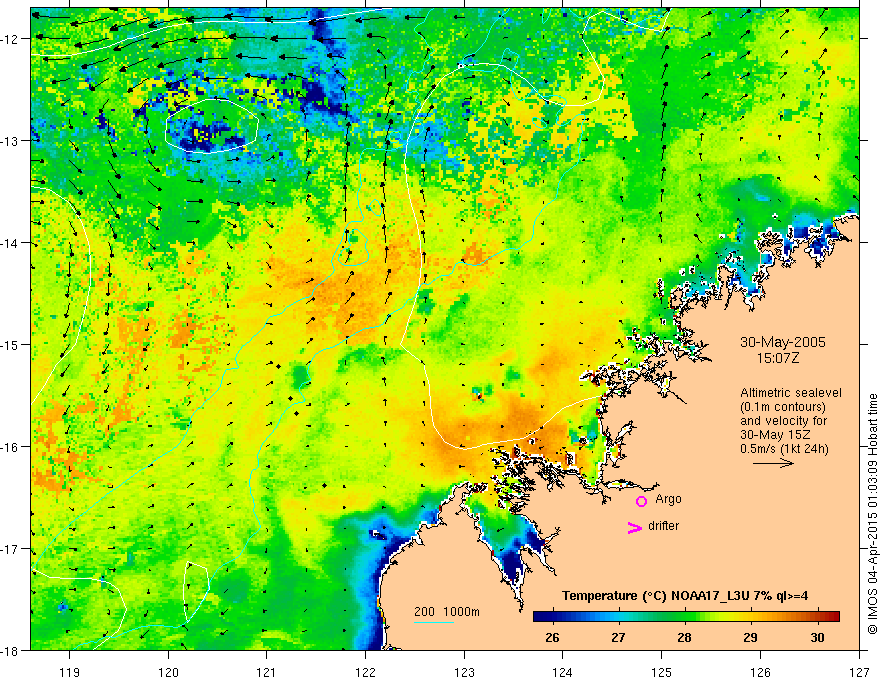Click the cyan 200 1000m depth contour legend line
Screen dimensions: 880x680
pyautogui.click(x=434, y=622)
